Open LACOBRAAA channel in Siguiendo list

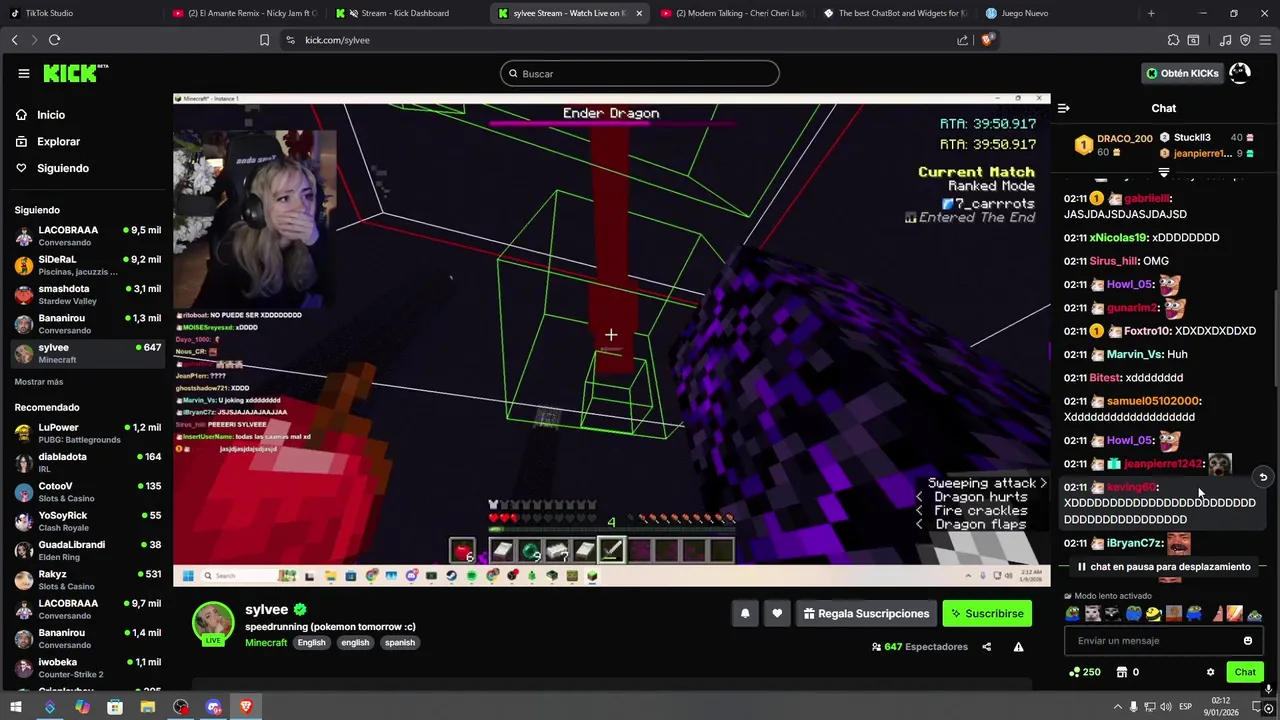point(86,236)
